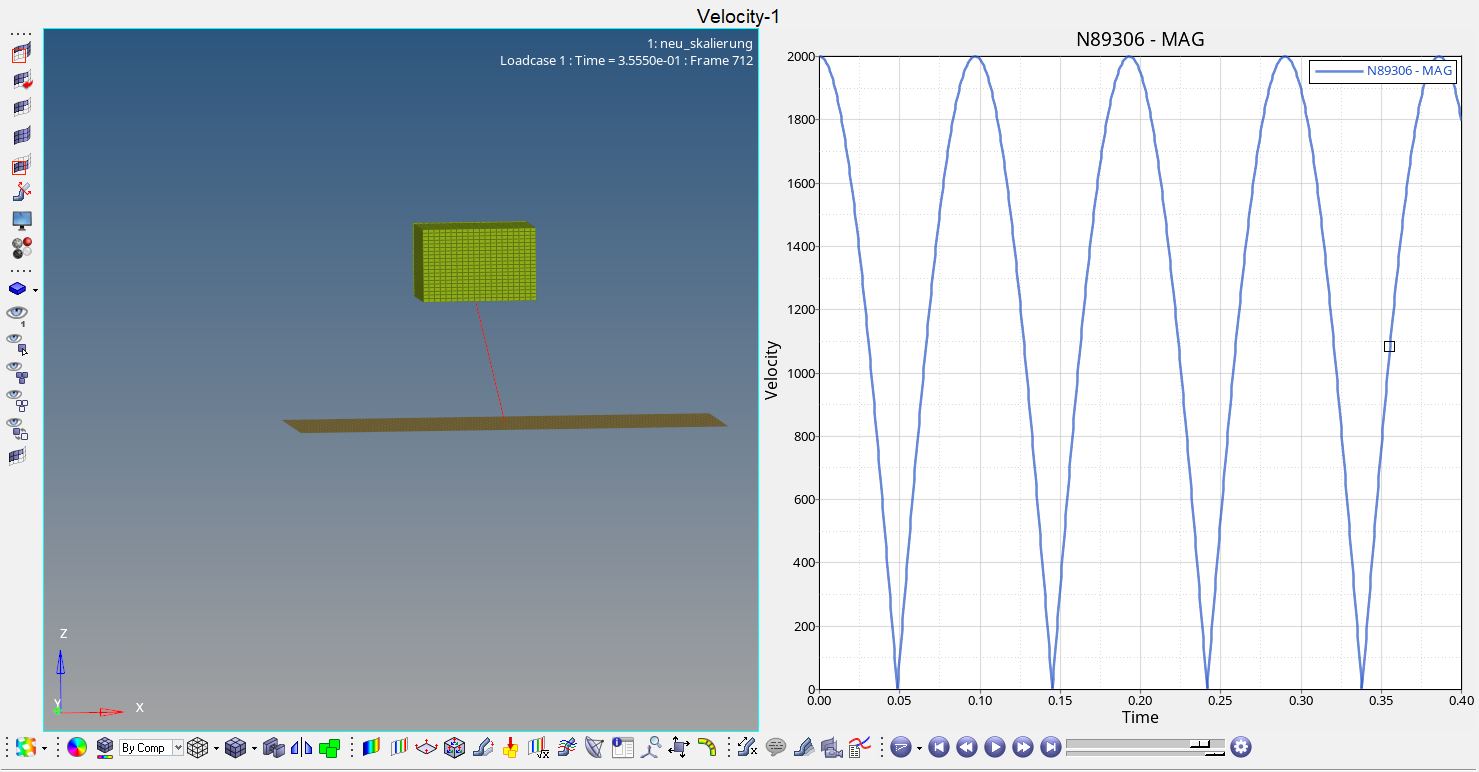The width and height of the screenshot is (1479, 772).
Task: Click the Velocity-1 page title
Action: coord(738,16)
